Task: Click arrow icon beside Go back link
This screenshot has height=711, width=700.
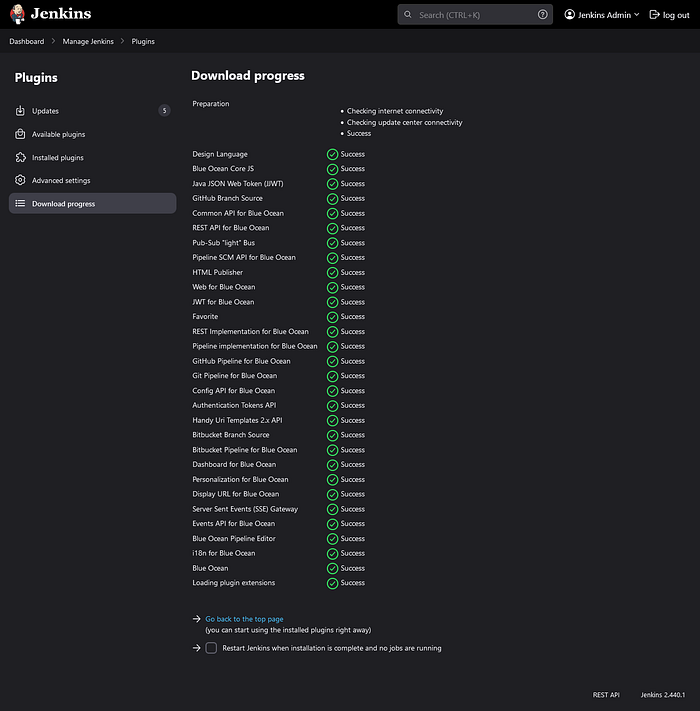Action: (x=196, y=619)
